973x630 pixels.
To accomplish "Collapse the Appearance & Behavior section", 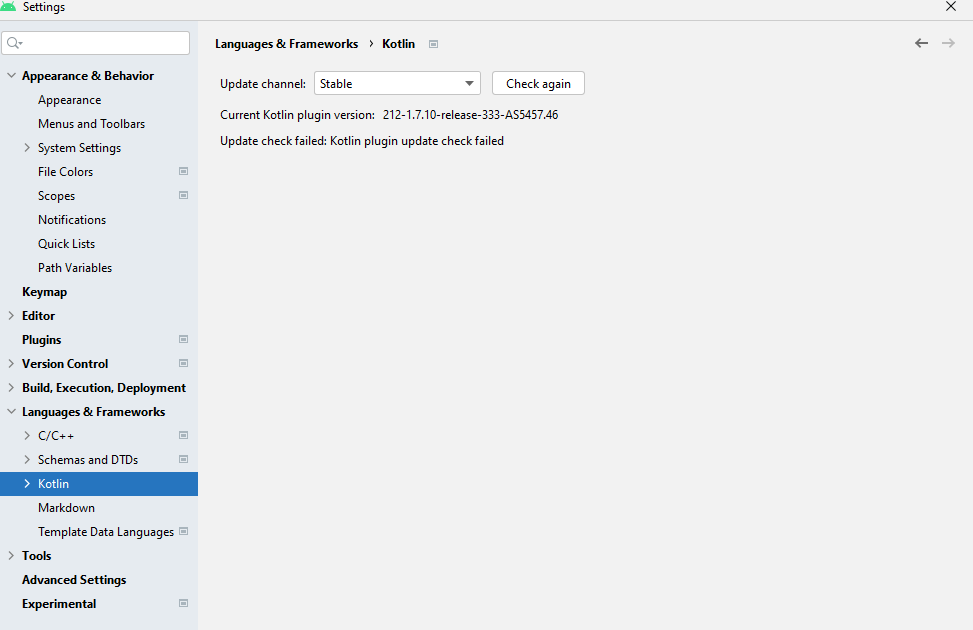I will click(x=11, y=75).
